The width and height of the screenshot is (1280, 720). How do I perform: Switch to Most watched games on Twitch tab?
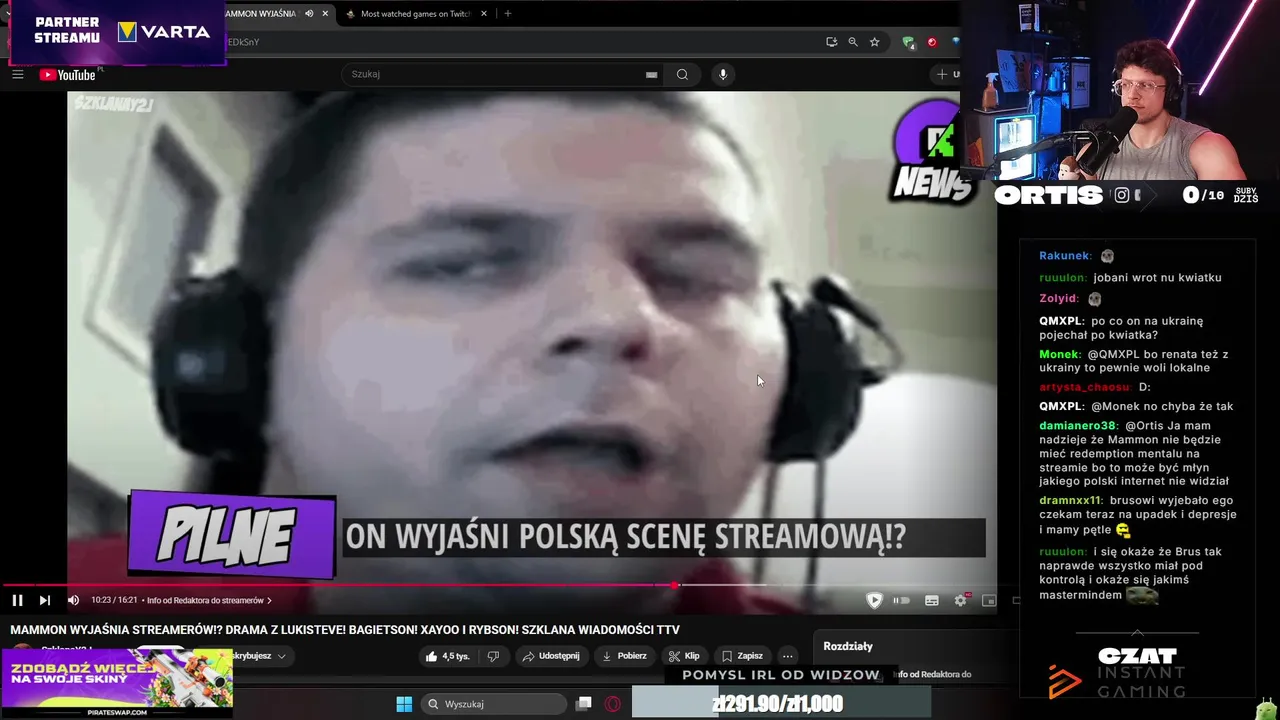pos(415,14)
